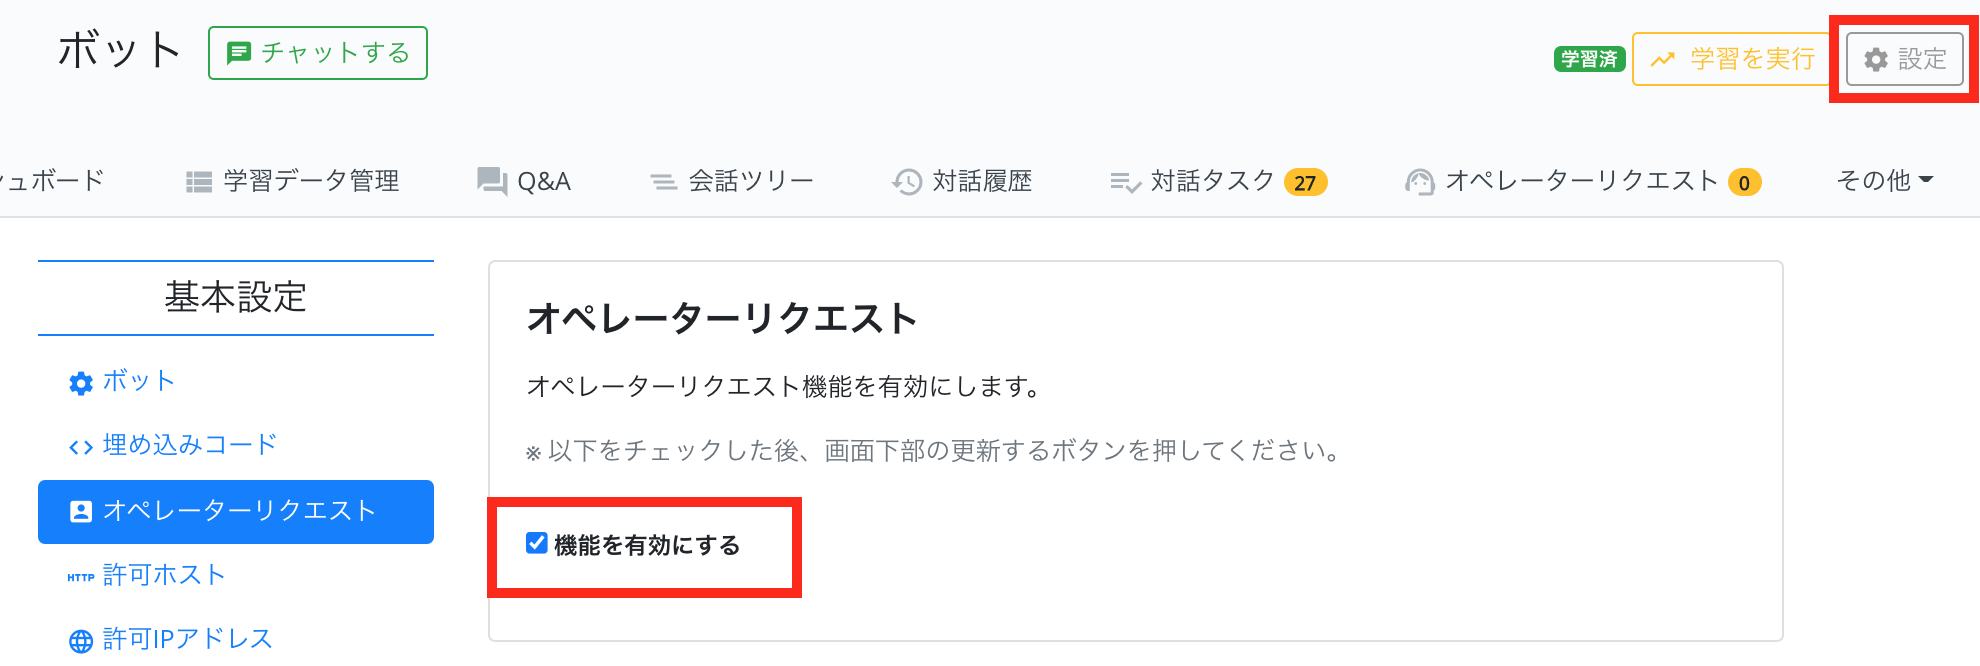
Task: Click the チャットする button
Action: (318, 53)
